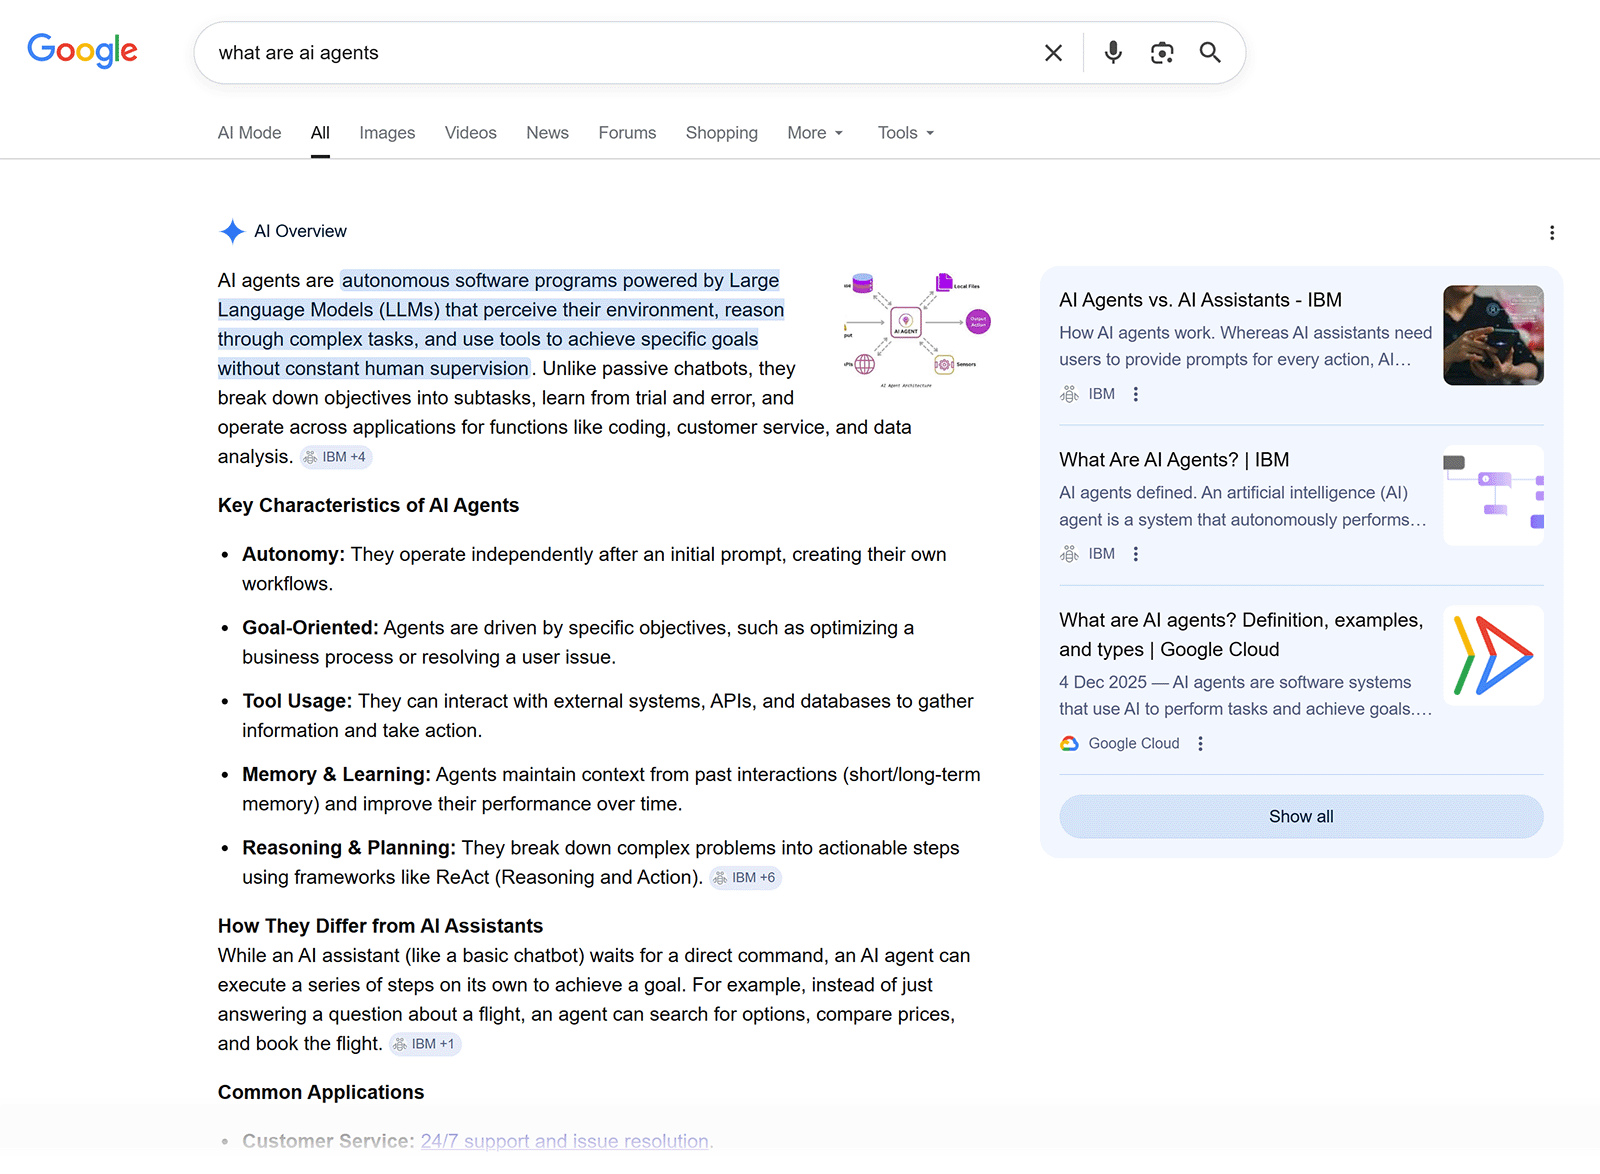Viewport: 1600px width, 1174px height.
Task: Activate the voice search microphone
Action: pos(1112,52)
